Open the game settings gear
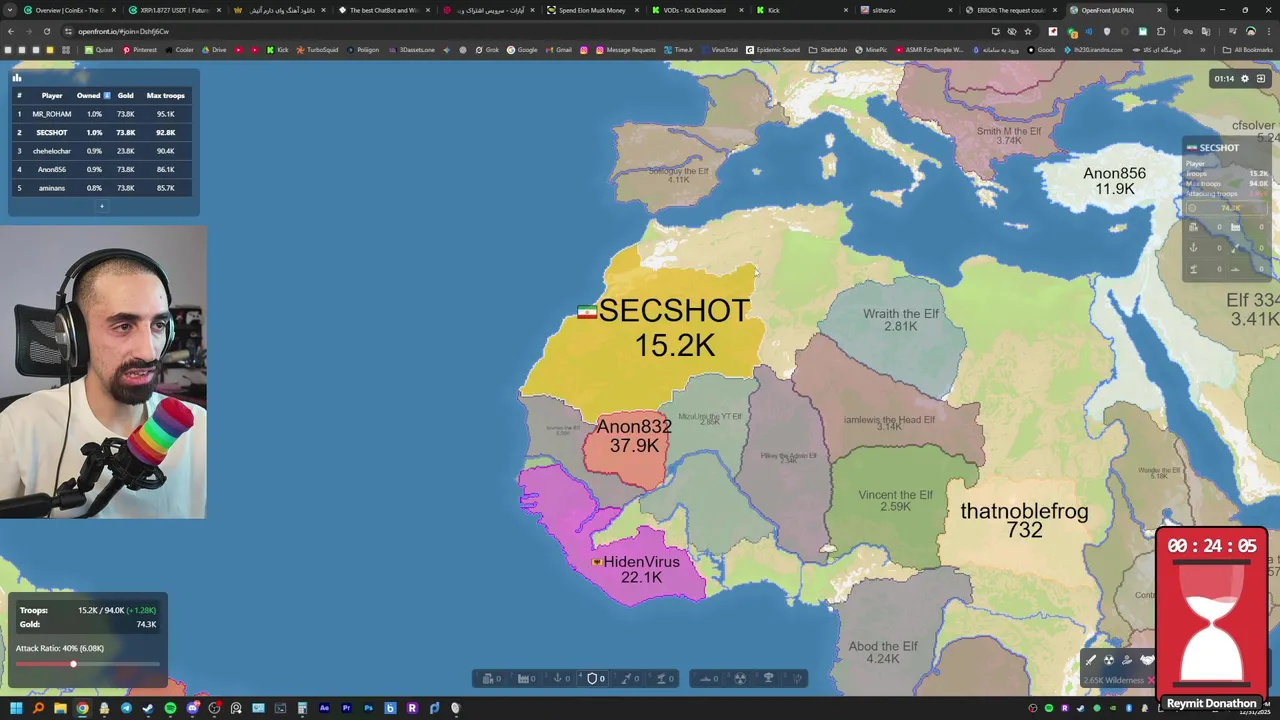Screen dimensions: 1280x720 tap(1245, 78)
